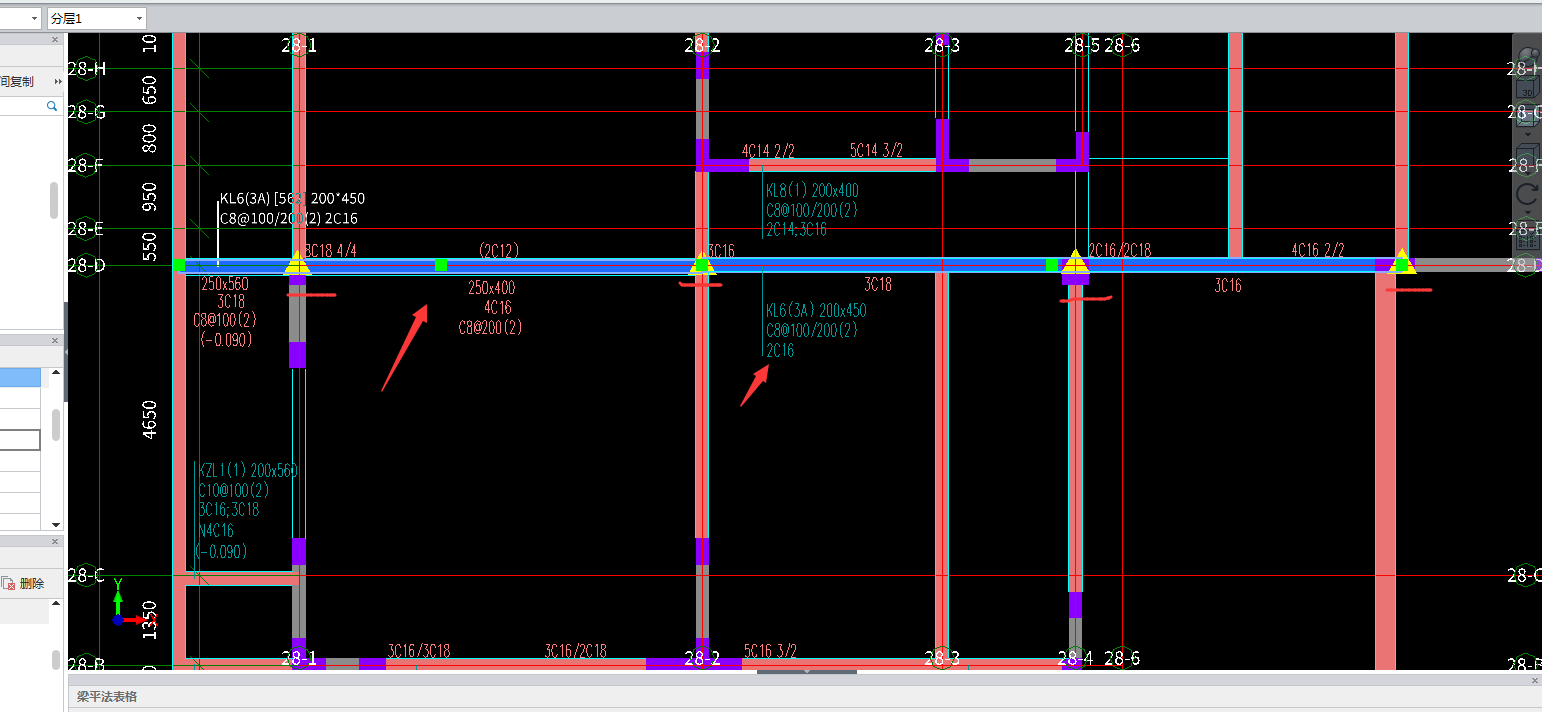Close the bottom left side panel

(x=55, y=541)
